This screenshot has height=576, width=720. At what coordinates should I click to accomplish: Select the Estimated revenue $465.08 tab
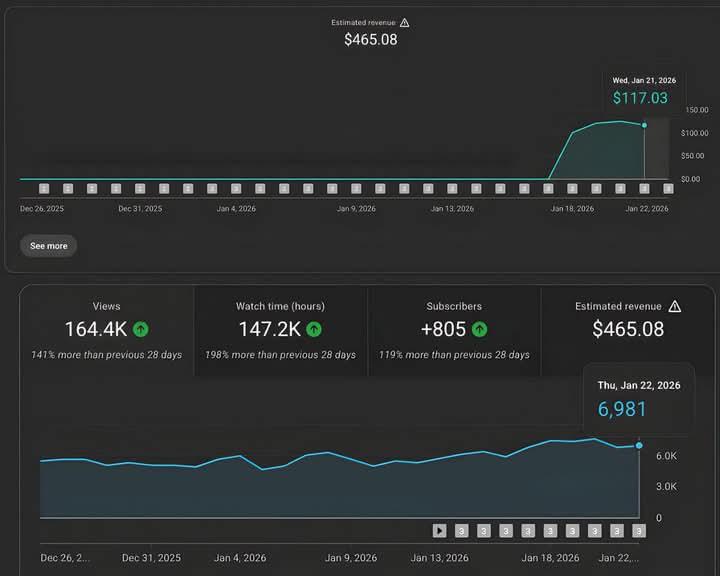click(x=627, y=331)
